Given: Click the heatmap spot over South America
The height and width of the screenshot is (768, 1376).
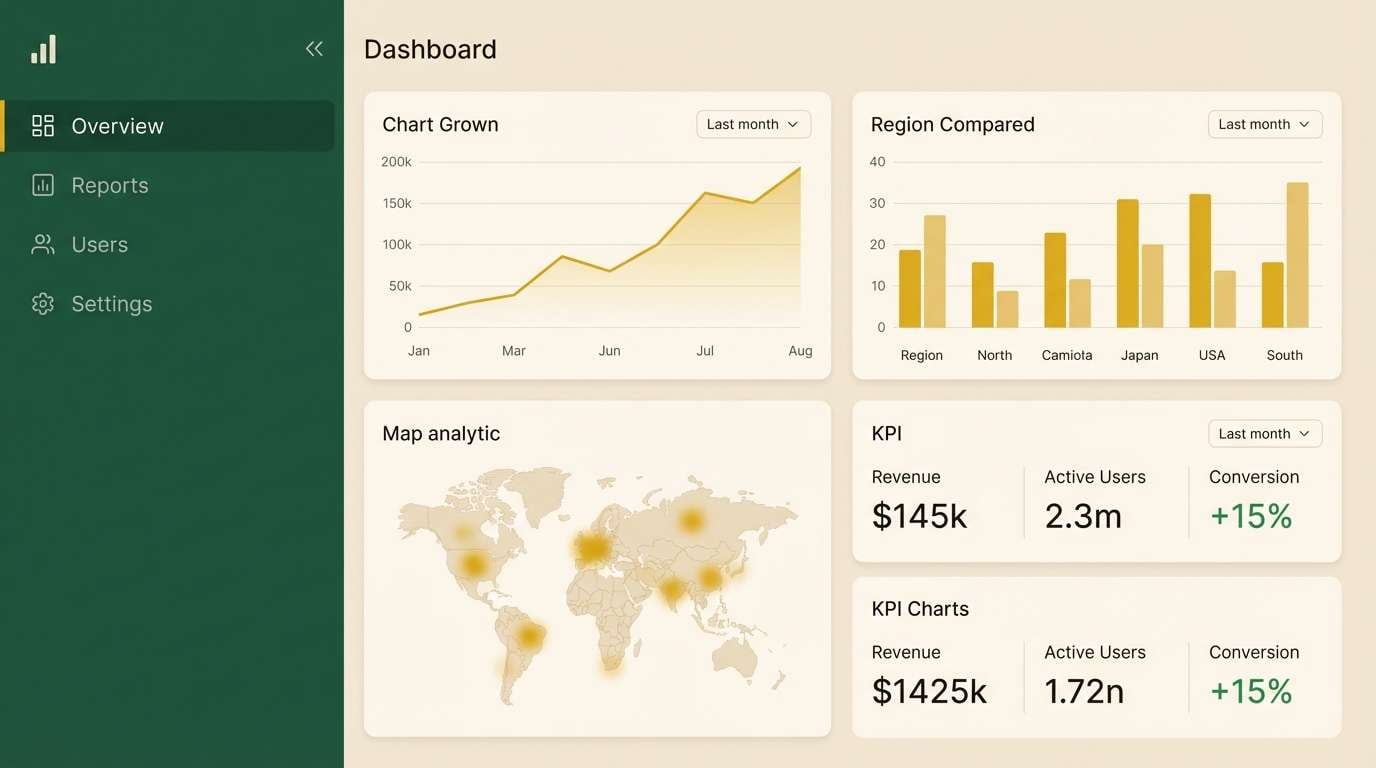Looking at the screenshot, I should pos(528,635).
